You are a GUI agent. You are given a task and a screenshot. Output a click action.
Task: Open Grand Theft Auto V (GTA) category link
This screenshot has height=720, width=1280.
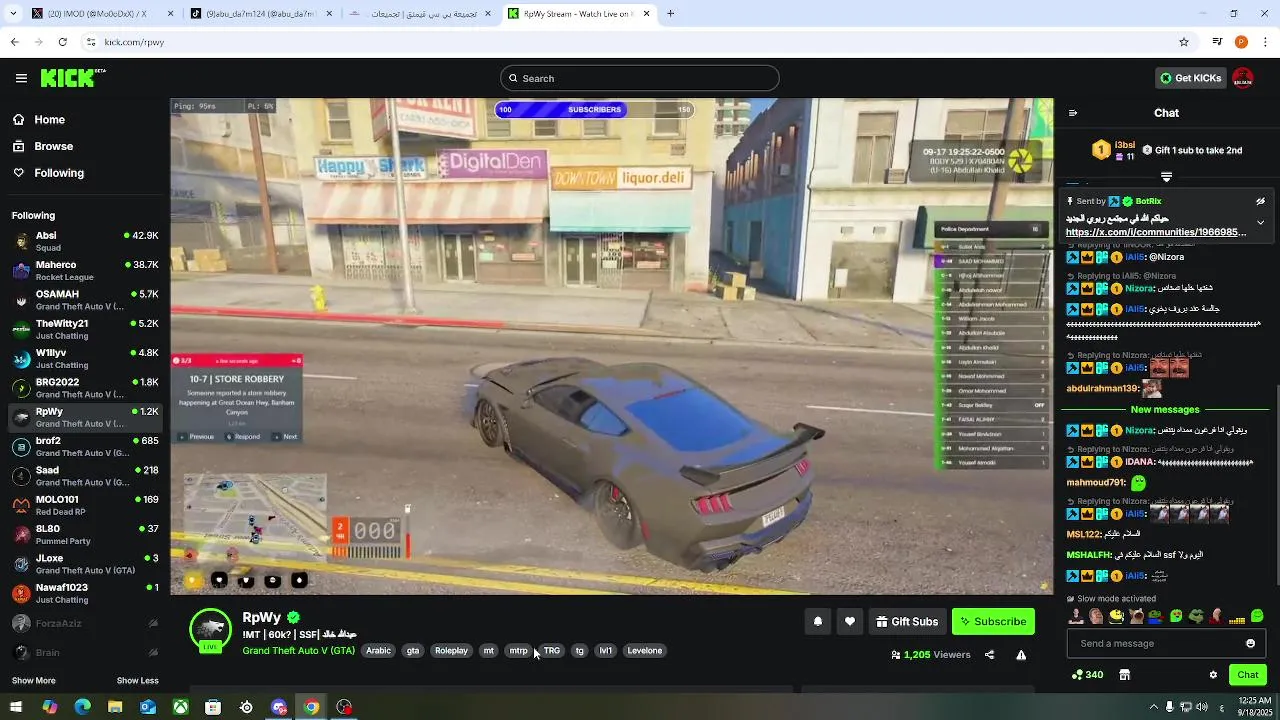(298, 650)
